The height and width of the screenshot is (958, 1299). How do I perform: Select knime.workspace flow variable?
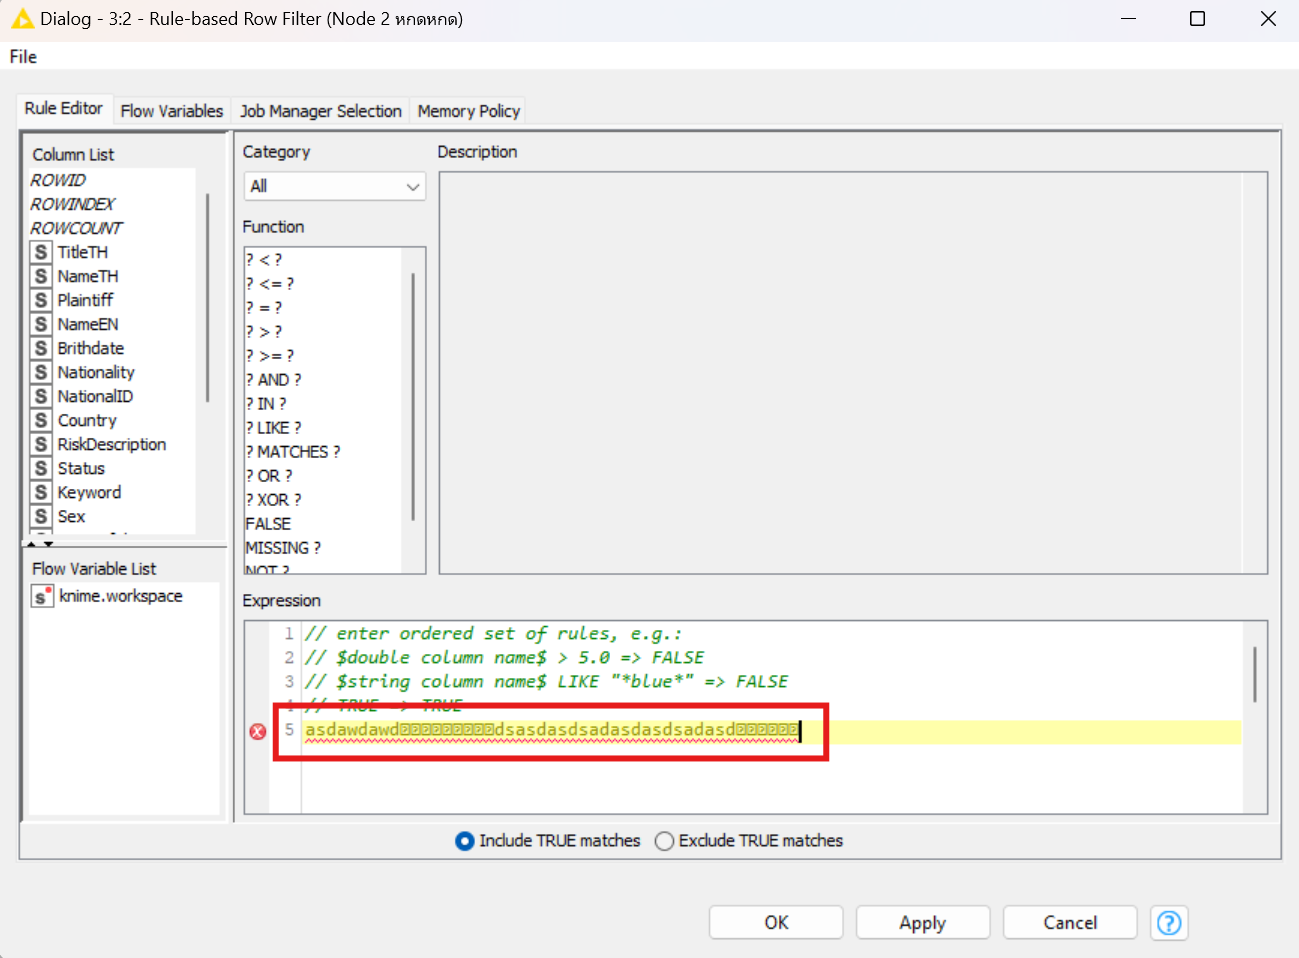[120, 596]
